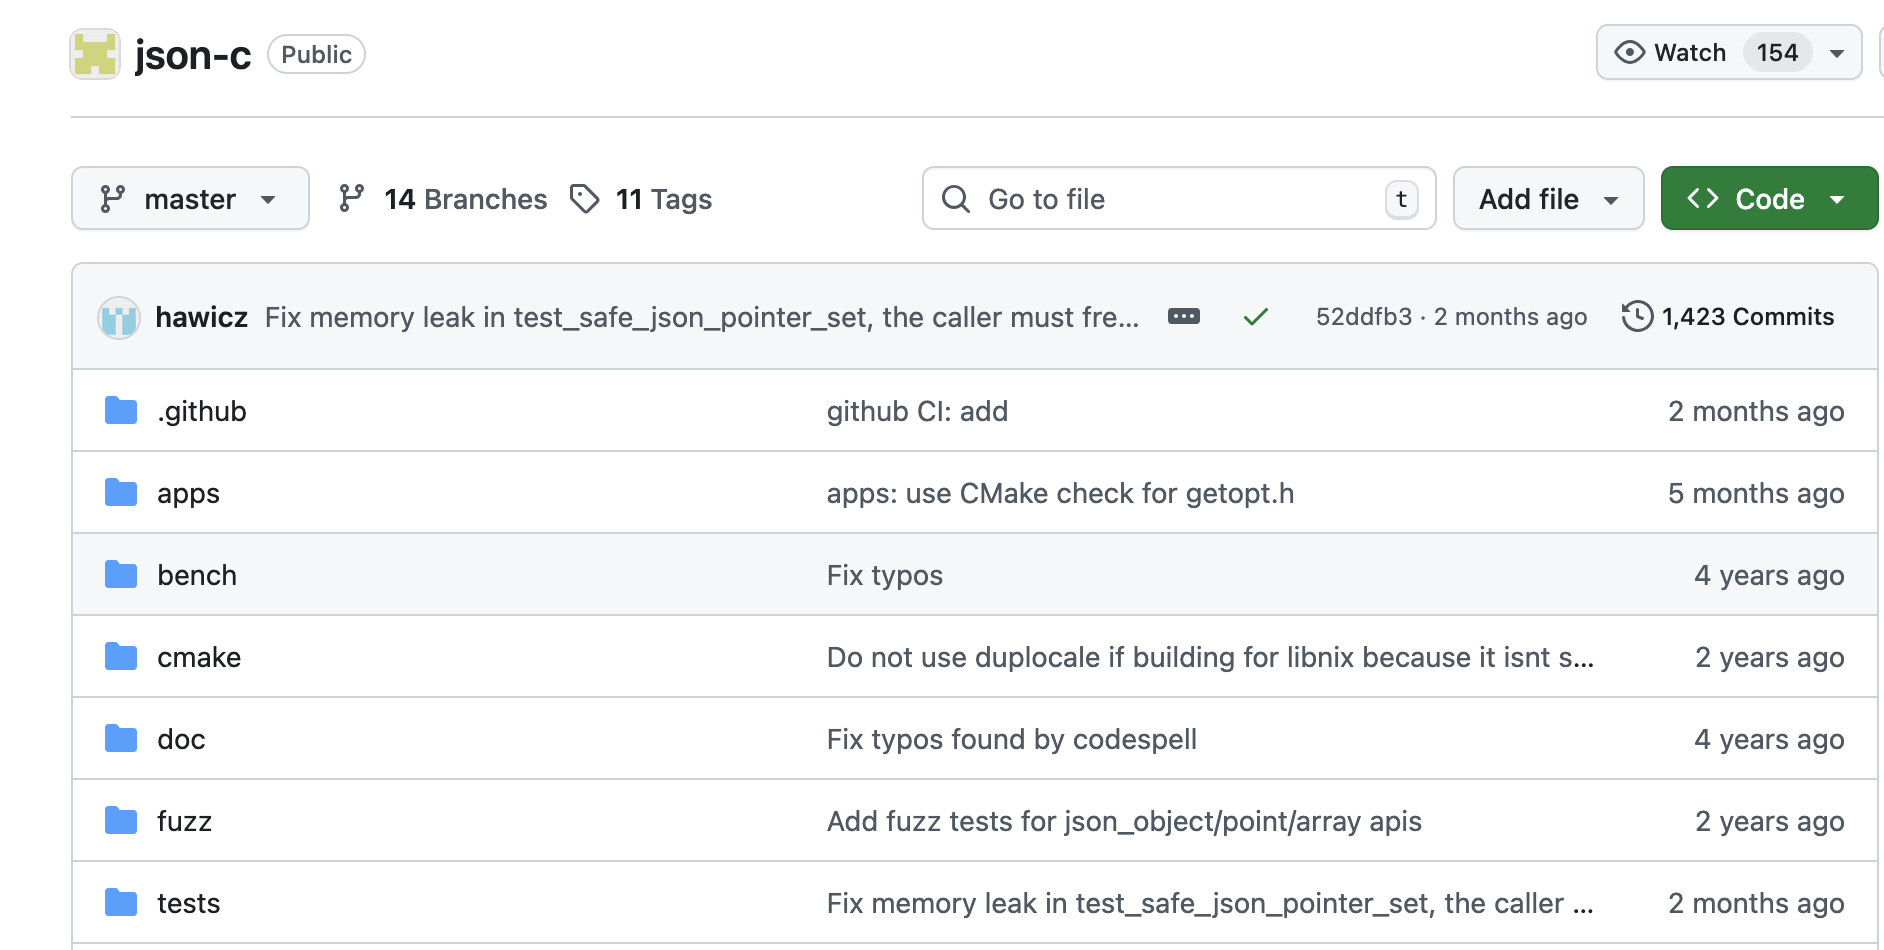Click the magnifier icon in Go to file

pos(955,199)
